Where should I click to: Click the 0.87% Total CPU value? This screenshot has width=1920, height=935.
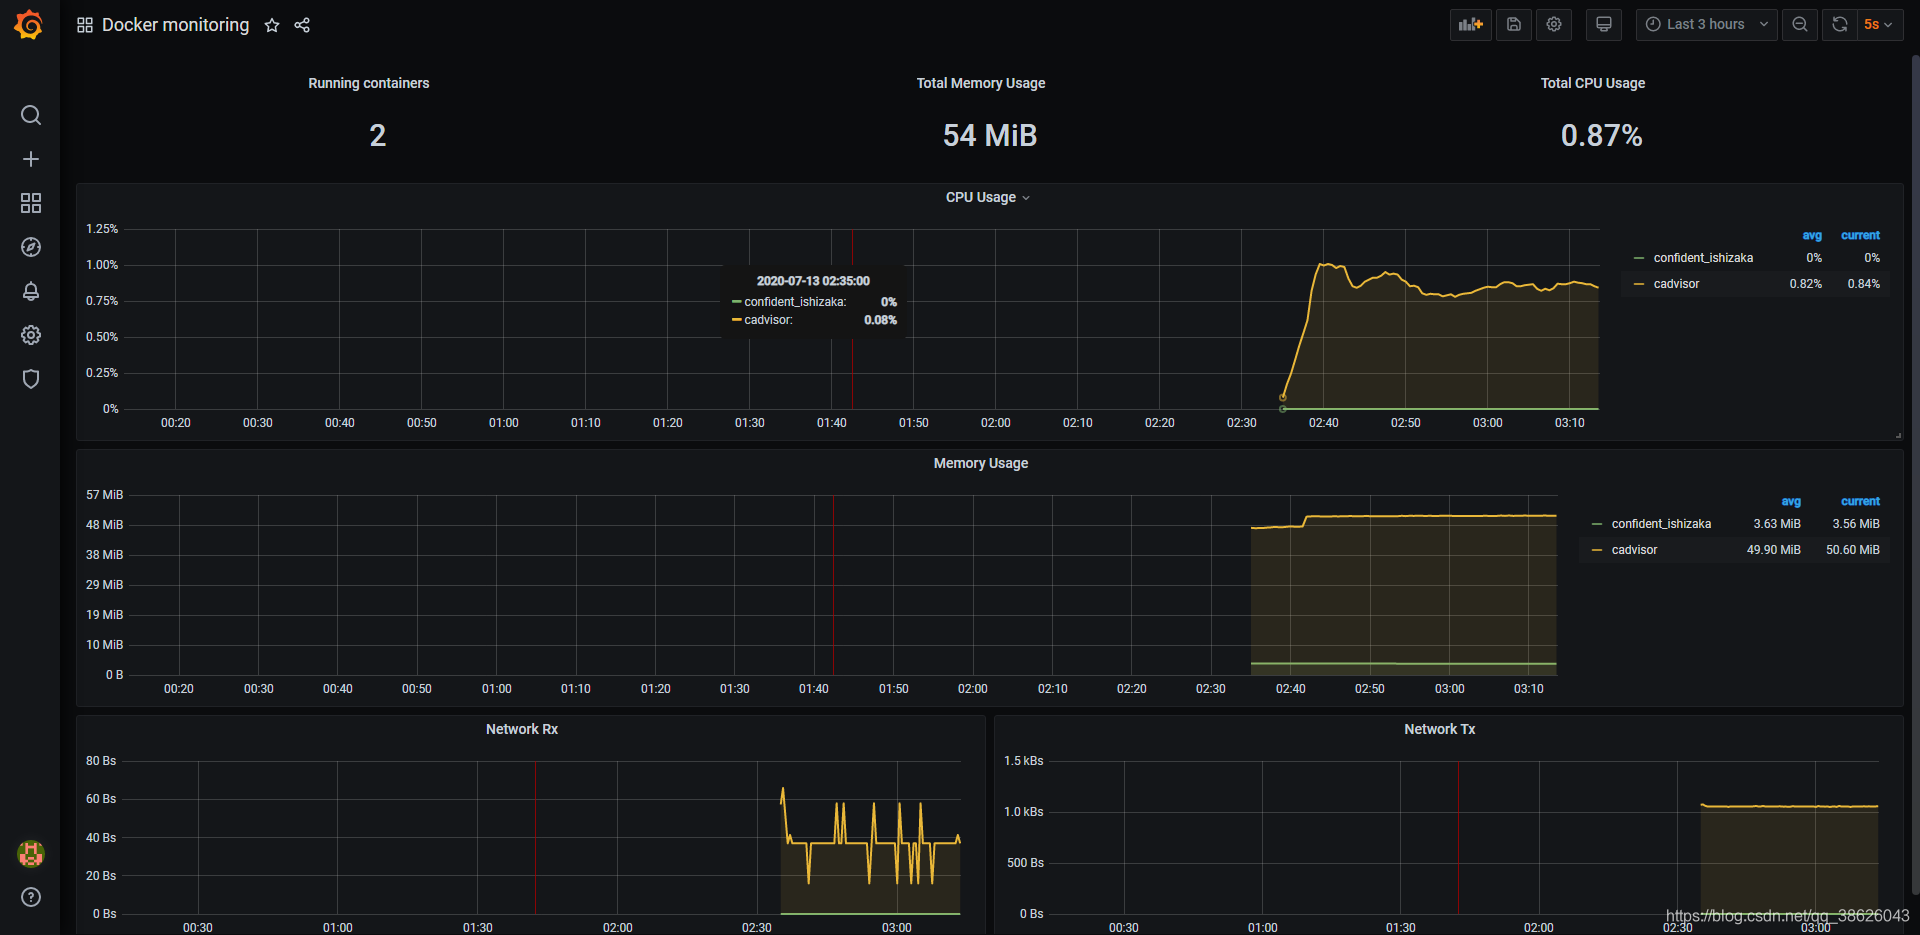1601,136
